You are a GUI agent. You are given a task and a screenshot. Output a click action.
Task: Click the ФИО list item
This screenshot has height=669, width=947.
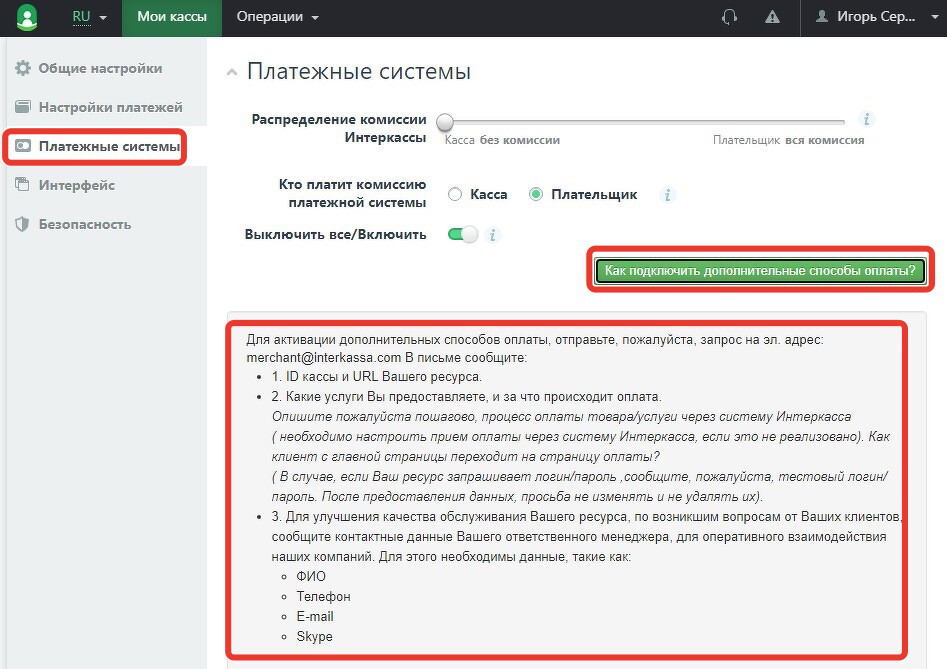[311, 577]
